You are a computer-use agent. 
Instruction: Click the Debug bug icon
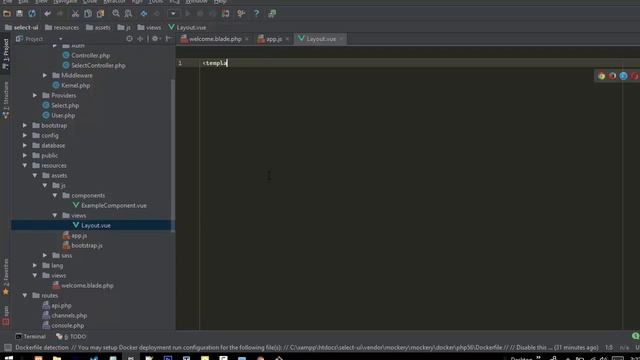(200, 13)
